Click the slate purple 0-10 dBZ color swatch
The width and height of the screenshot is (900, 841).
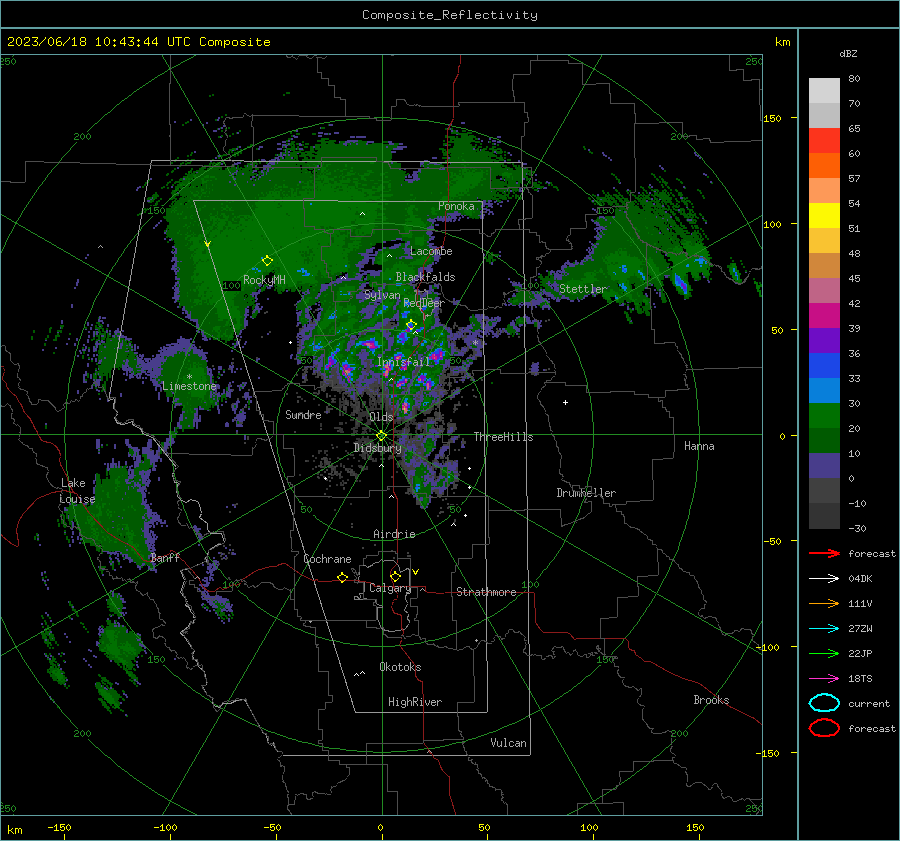point(824,466)
